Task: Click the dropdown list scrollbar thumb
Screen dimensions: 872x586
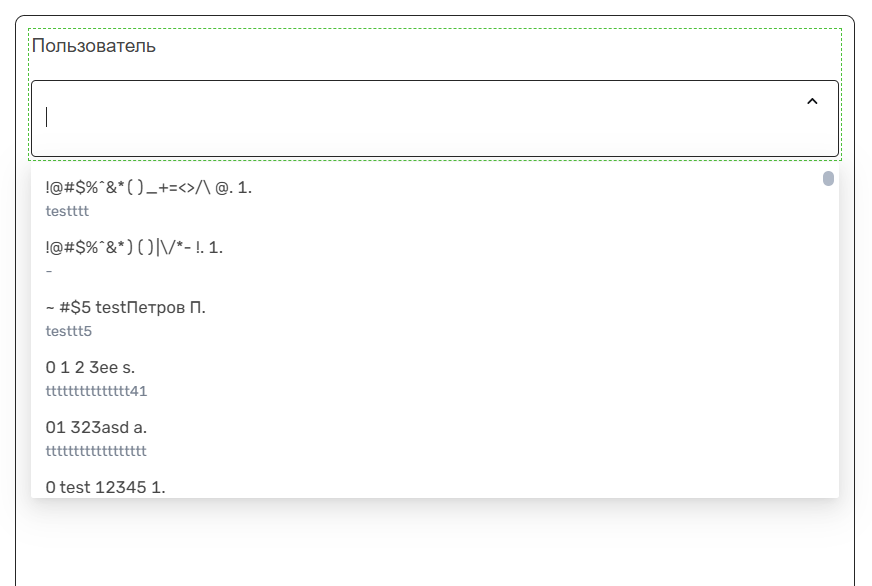Action: click(828, 179)
